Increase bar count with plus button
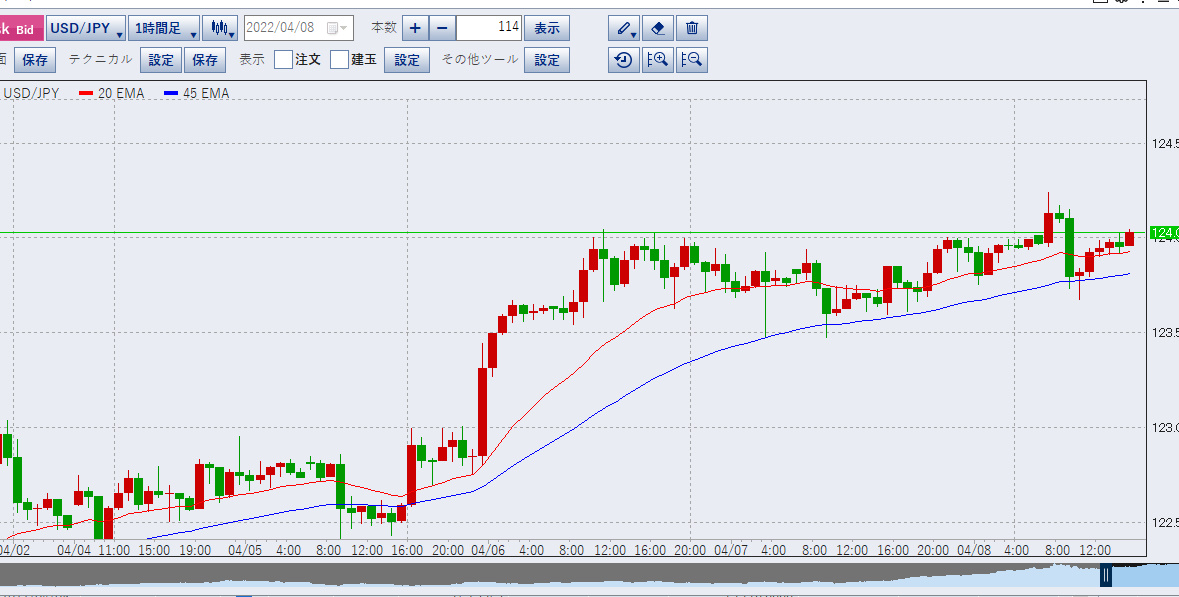Viewport: 1179px width, 597px height. (x=415, y=28)
